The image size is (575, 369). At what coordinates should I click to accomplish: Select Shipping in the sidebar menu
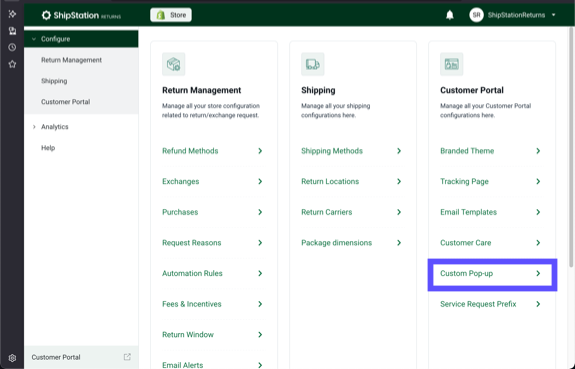tap(54, 81)
